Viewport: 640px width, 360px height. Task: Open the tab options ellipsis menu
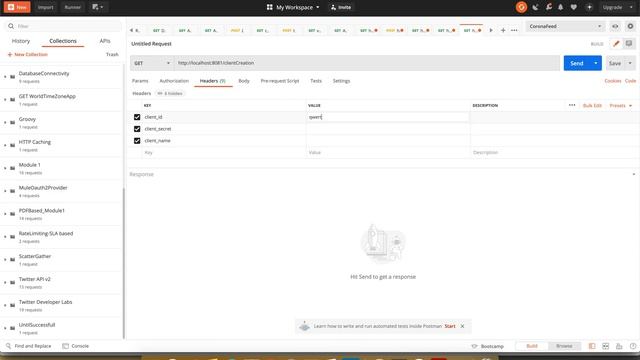click(x=514, y=30)
